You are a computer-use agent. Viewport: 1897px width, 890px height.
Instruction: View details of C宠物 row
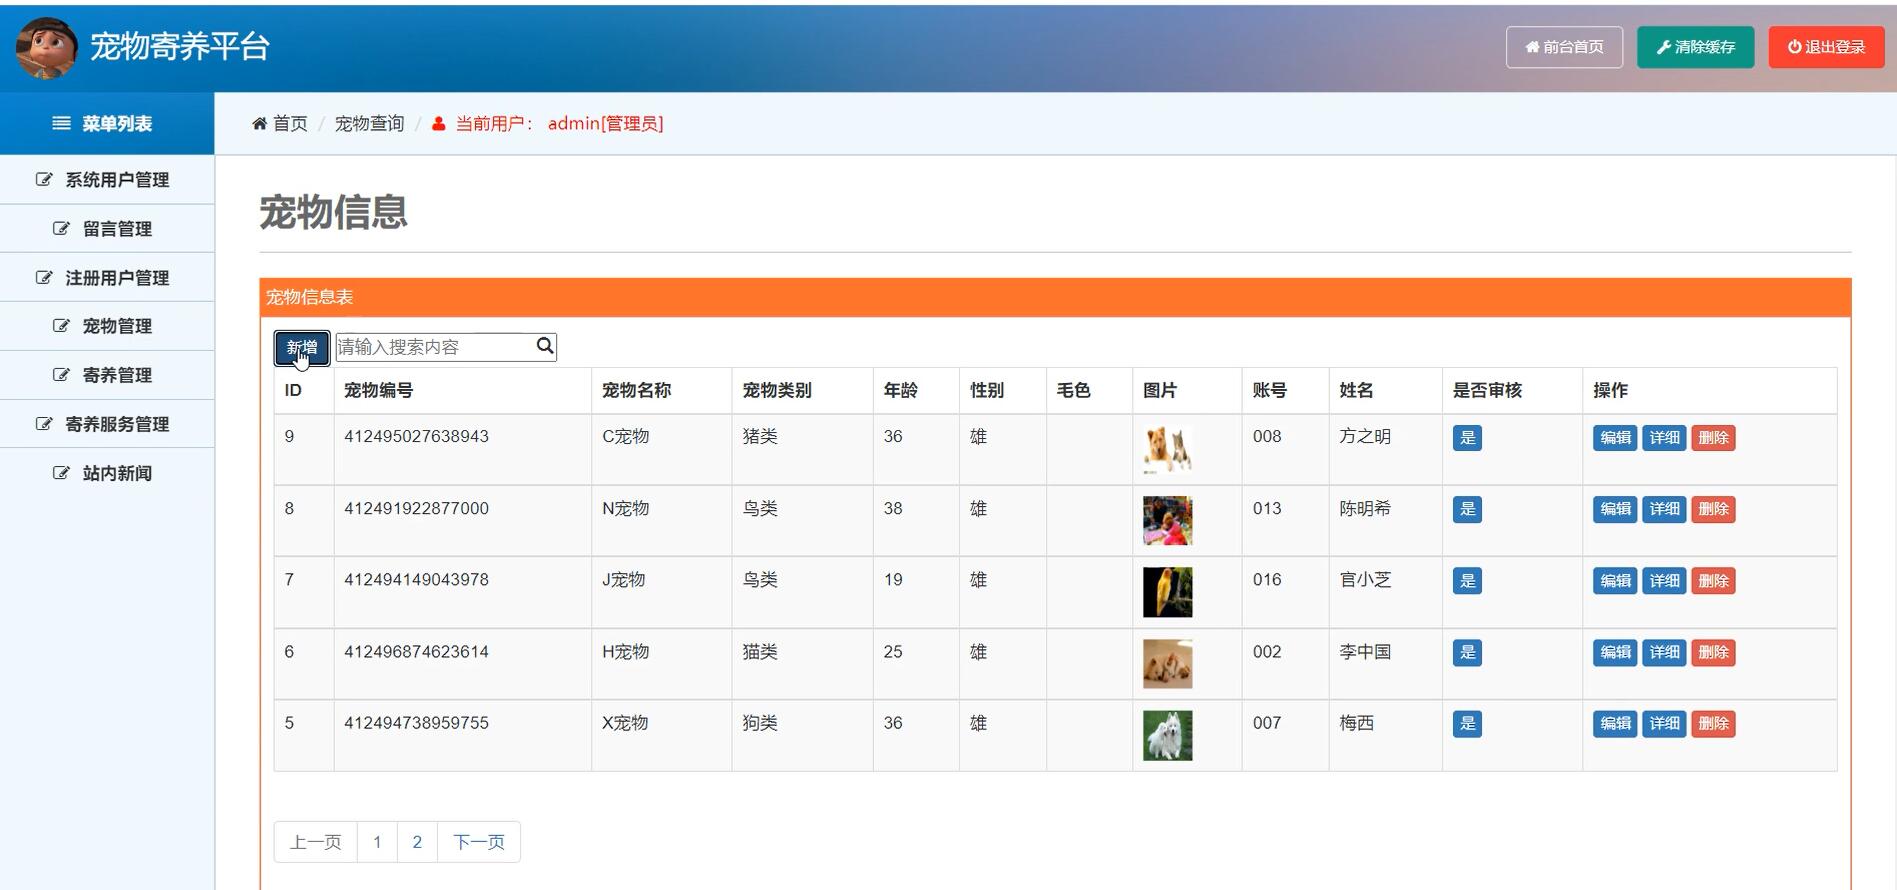[1664, 438]
